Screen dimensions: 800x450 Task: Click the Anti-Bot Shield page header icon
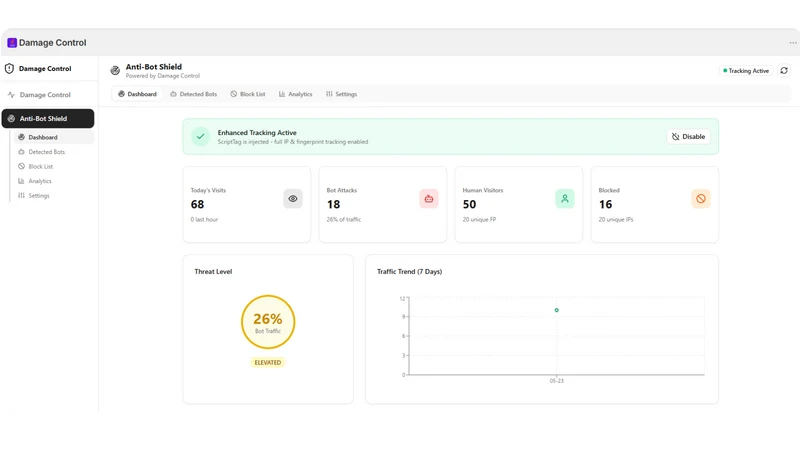point(115,70)
